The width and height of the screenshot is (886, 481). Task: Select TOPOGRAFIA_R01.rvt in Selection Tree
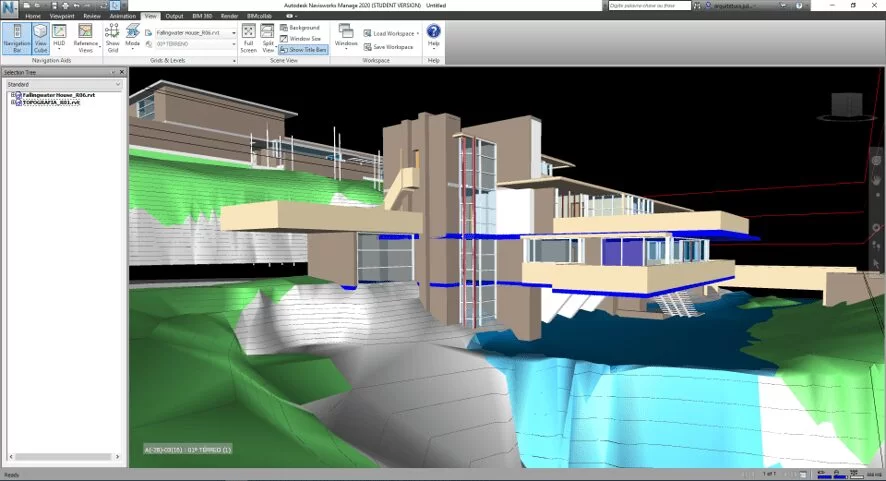coord(51,102)
